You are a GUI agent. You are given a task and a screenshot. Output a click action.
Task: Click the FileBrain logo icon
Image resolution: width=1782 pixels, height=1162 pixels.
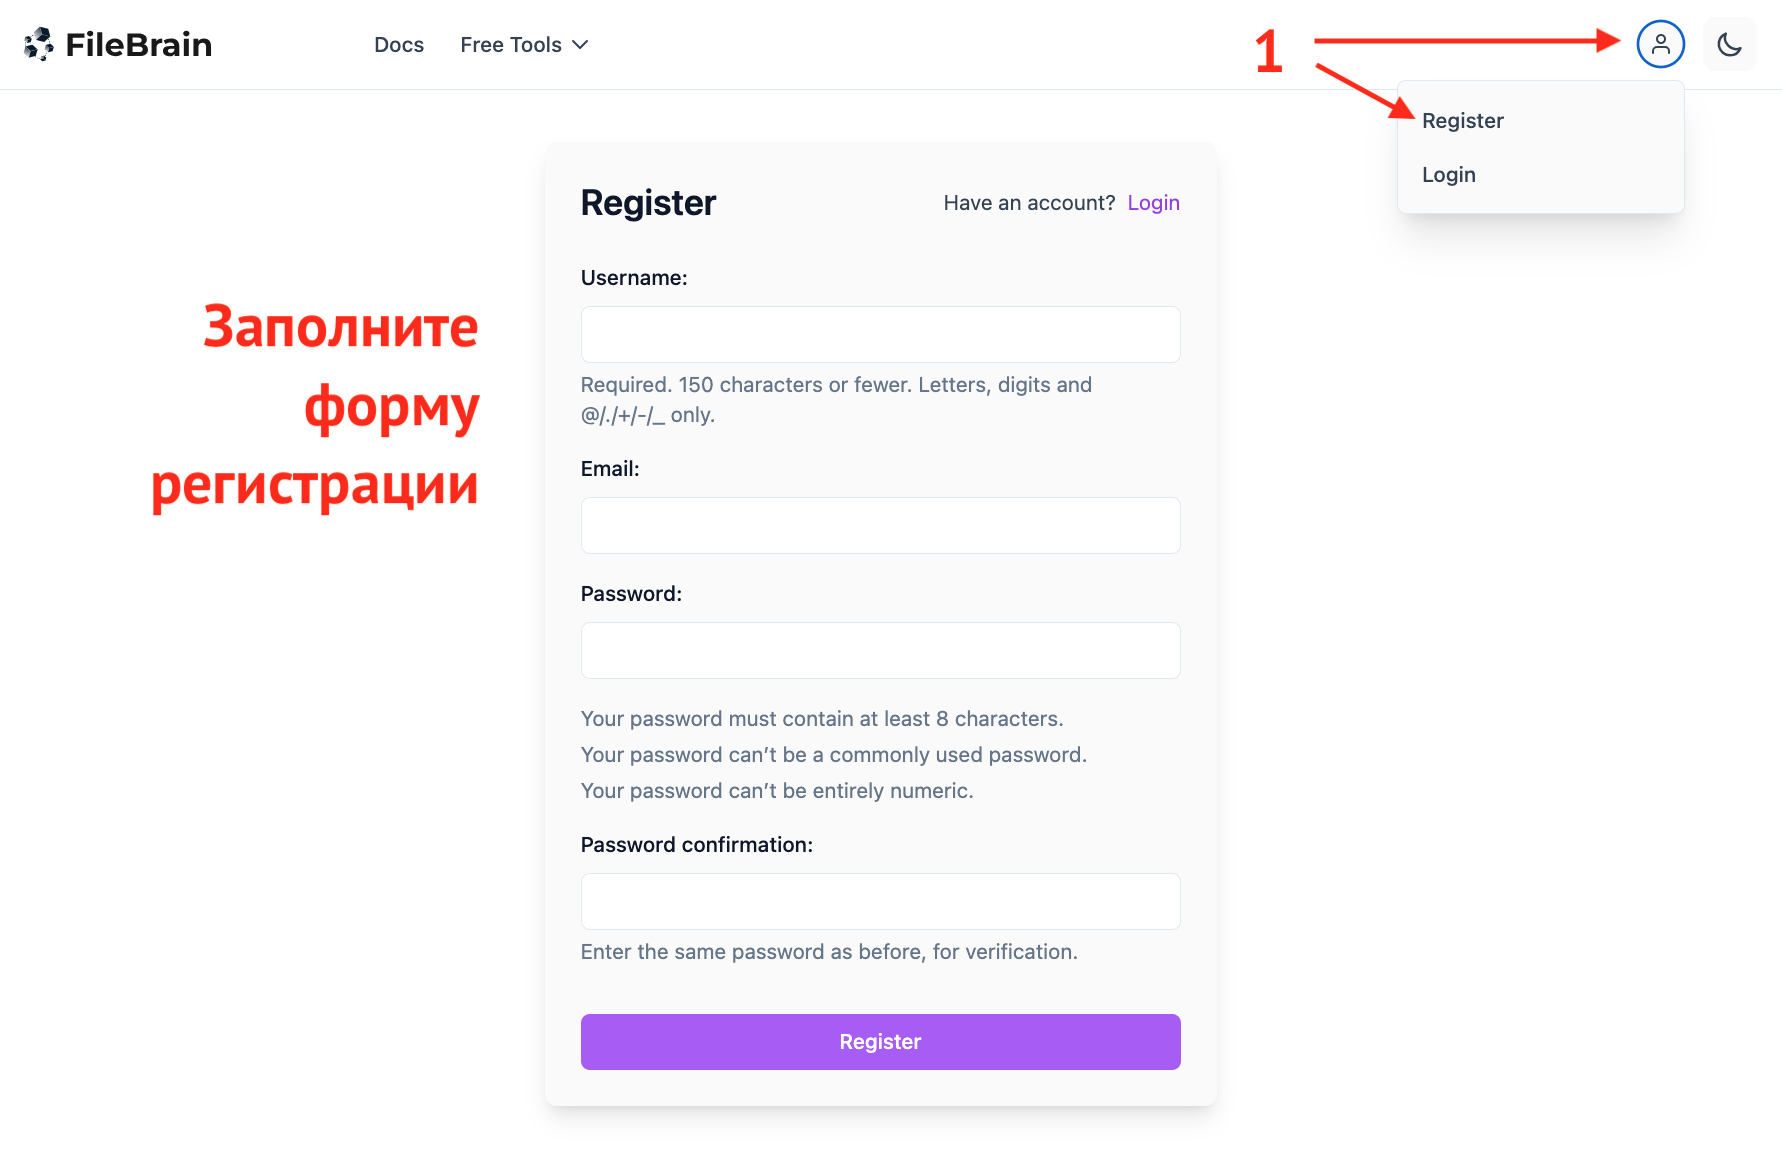tap(39, 44)
